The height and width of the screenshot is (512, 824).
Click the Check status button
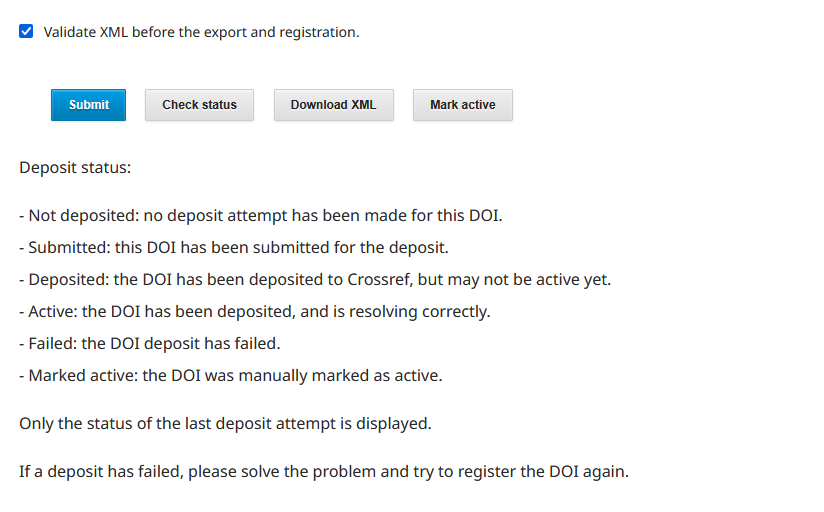(x=199, y=105)
